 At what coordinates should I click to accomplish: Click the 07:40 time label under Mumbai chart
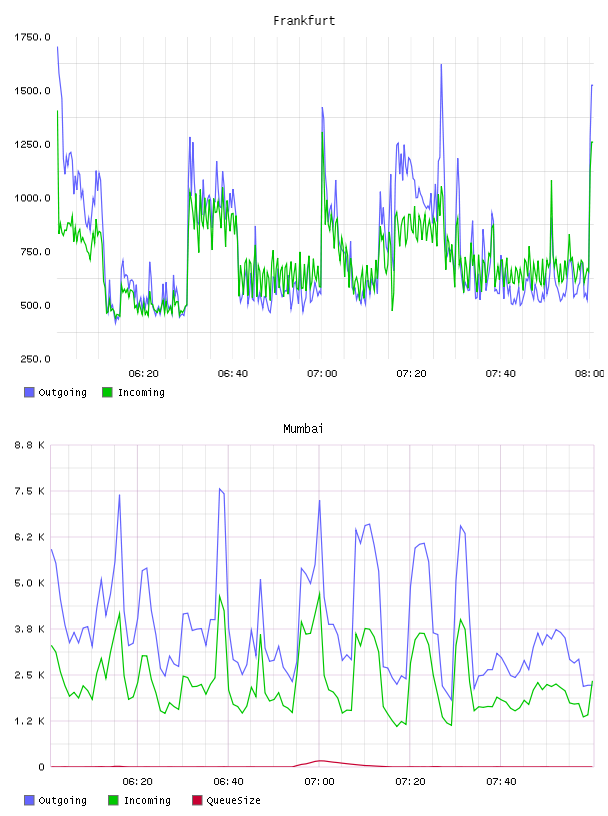pos(501,781)
